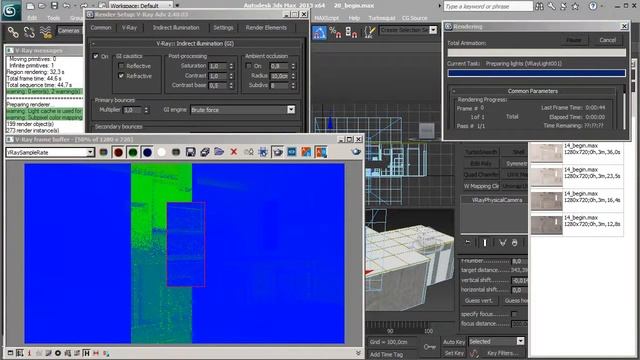Switch frame buffer to RGB color mode
Screen dimensions: 640x360
[104, 152]
